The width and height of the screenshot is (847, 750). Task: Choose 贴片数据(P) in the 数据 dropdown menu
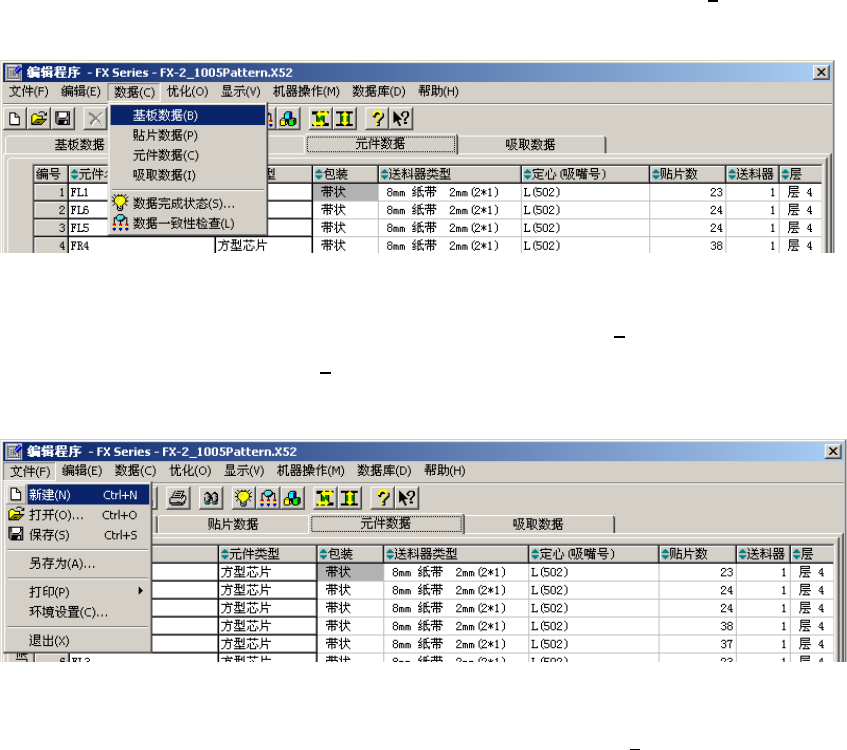(187, 135)
